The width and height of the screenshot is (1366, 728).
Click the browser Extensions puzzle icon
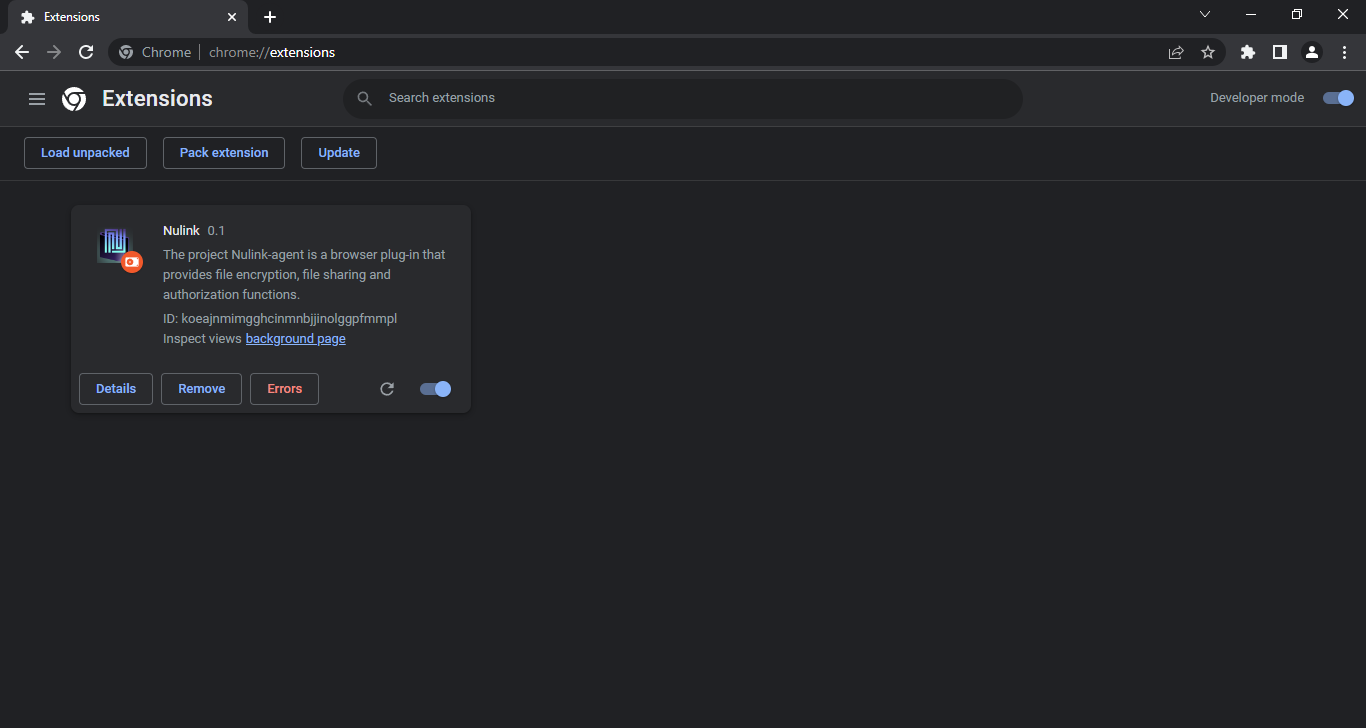pyautogui.click(x=1247, y=52)
